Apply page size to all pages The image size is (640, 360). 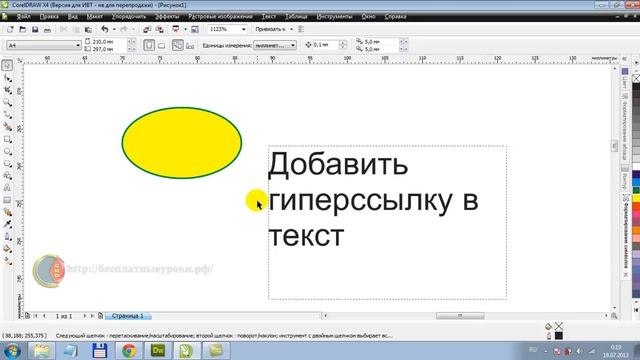pos(178,45)
